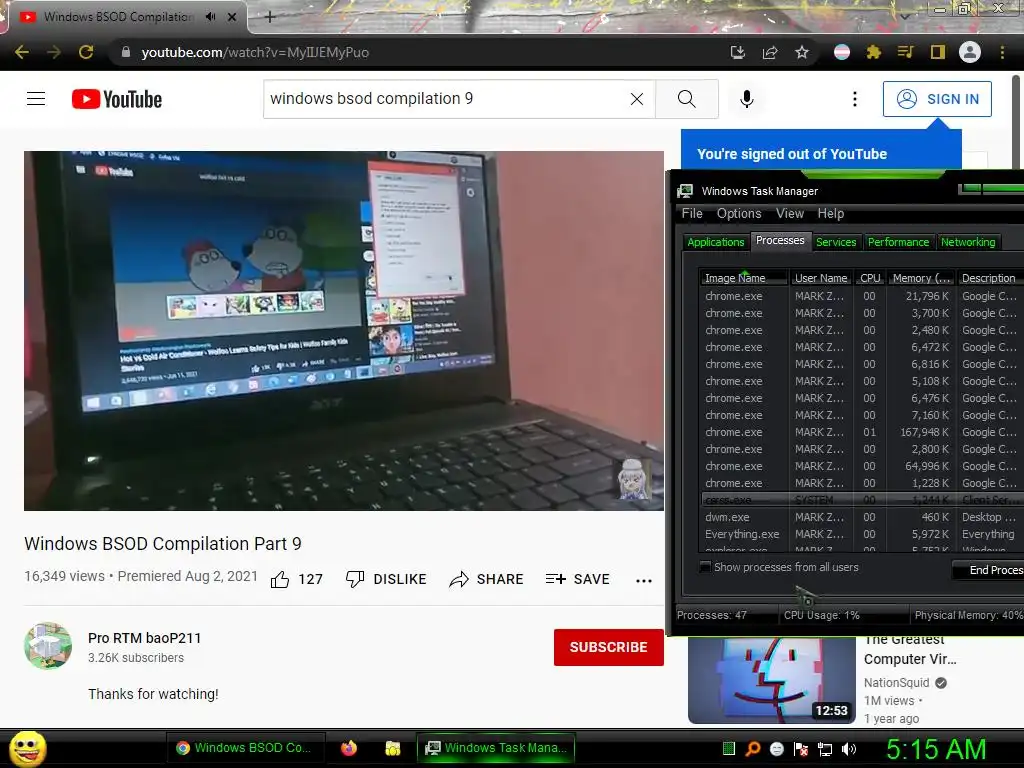The height and width of the screenshot is (768, 1024).
Task: Open the View menu in Task Manager
Action: coord(790,214)
